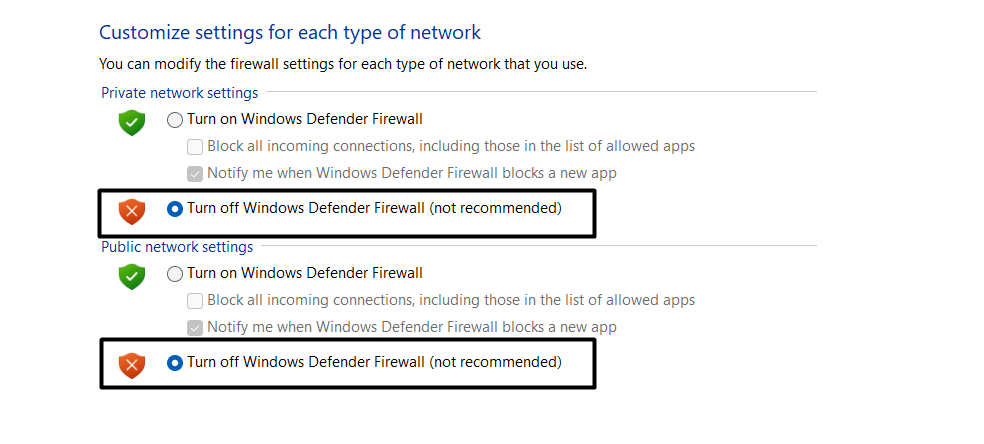Click the green shield icon under Public network settings
Image resolution: width=984 pixels, height=444 pixels.
click(132, 276)
